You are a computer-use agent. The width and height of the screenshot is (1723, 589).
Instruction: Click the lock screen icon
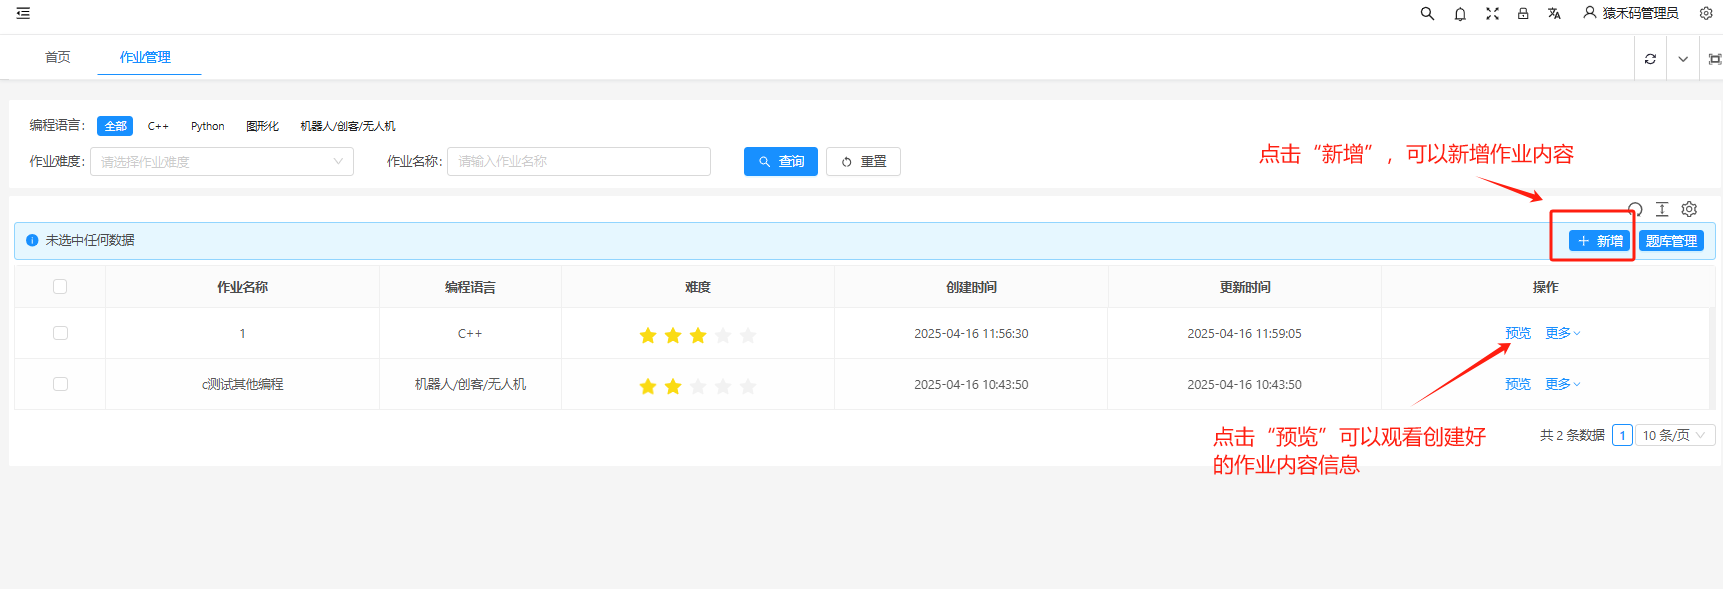(1523, 14)
